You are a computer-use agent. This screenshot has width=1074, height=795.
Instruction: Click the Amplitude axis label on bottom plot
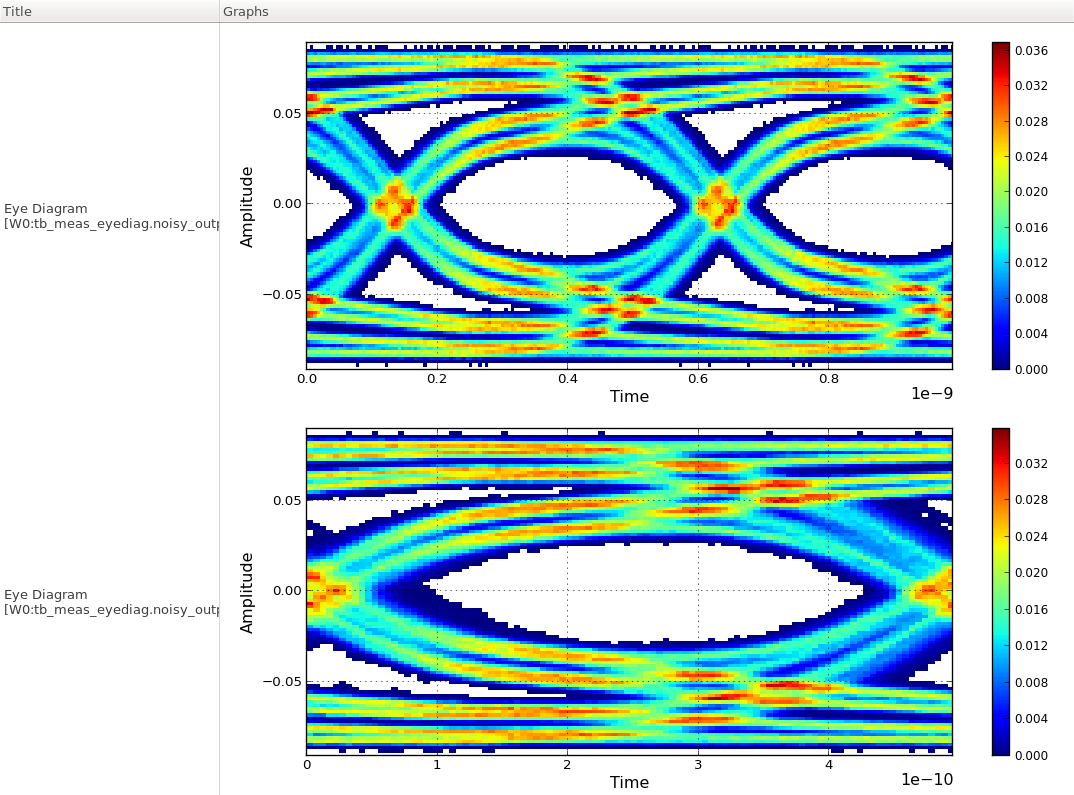pyautogui.click(x=246, y=592)
